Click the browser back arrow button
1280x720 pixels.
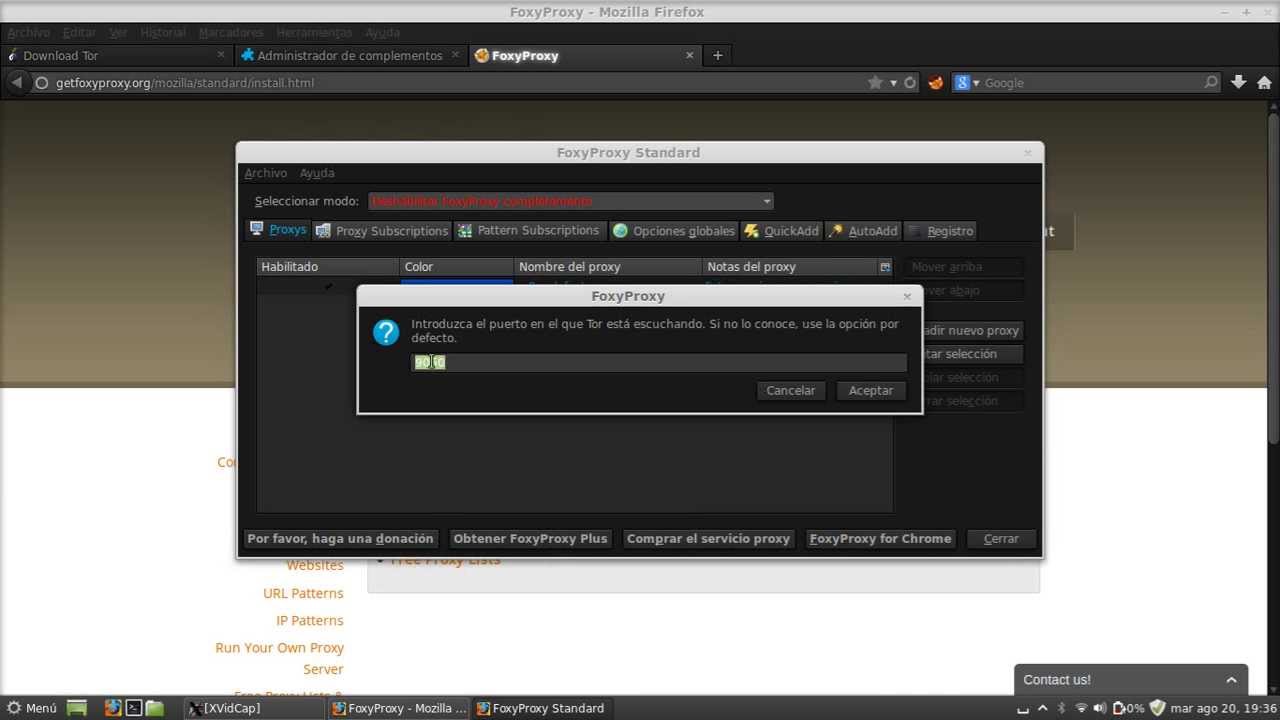tap(16, 83)
